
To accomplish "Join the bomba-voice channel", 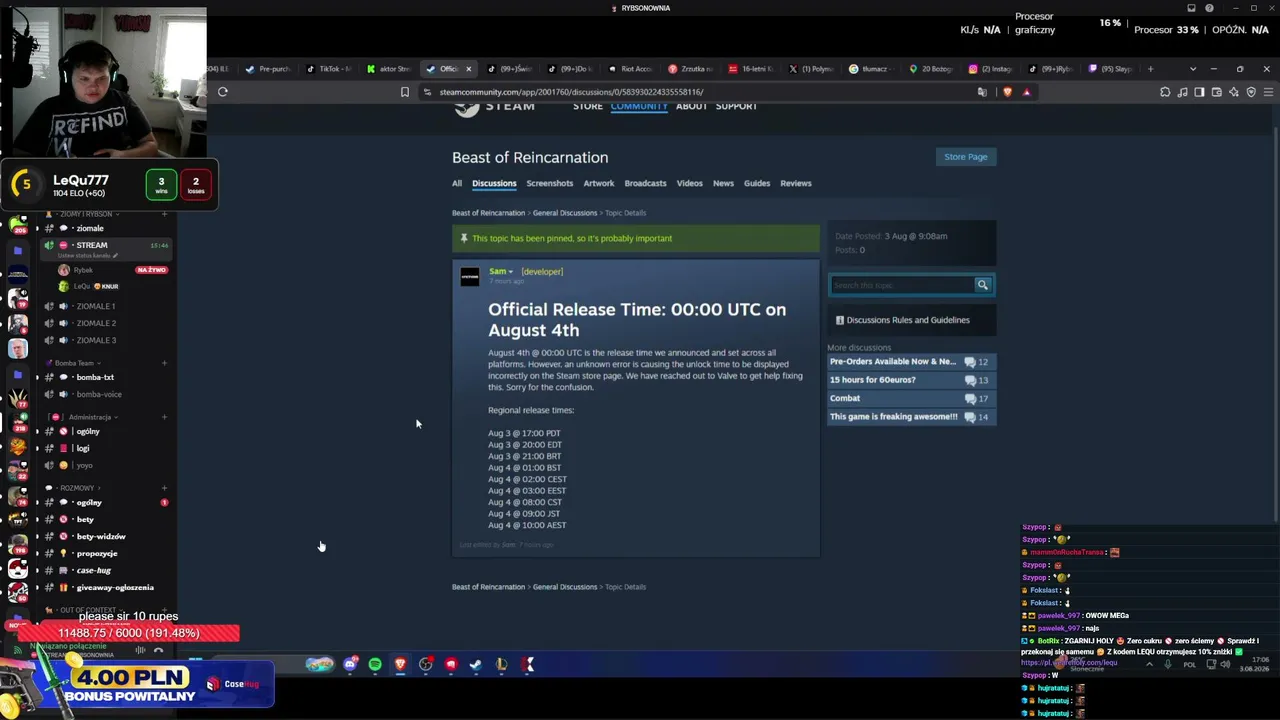I will pos(98,394).
